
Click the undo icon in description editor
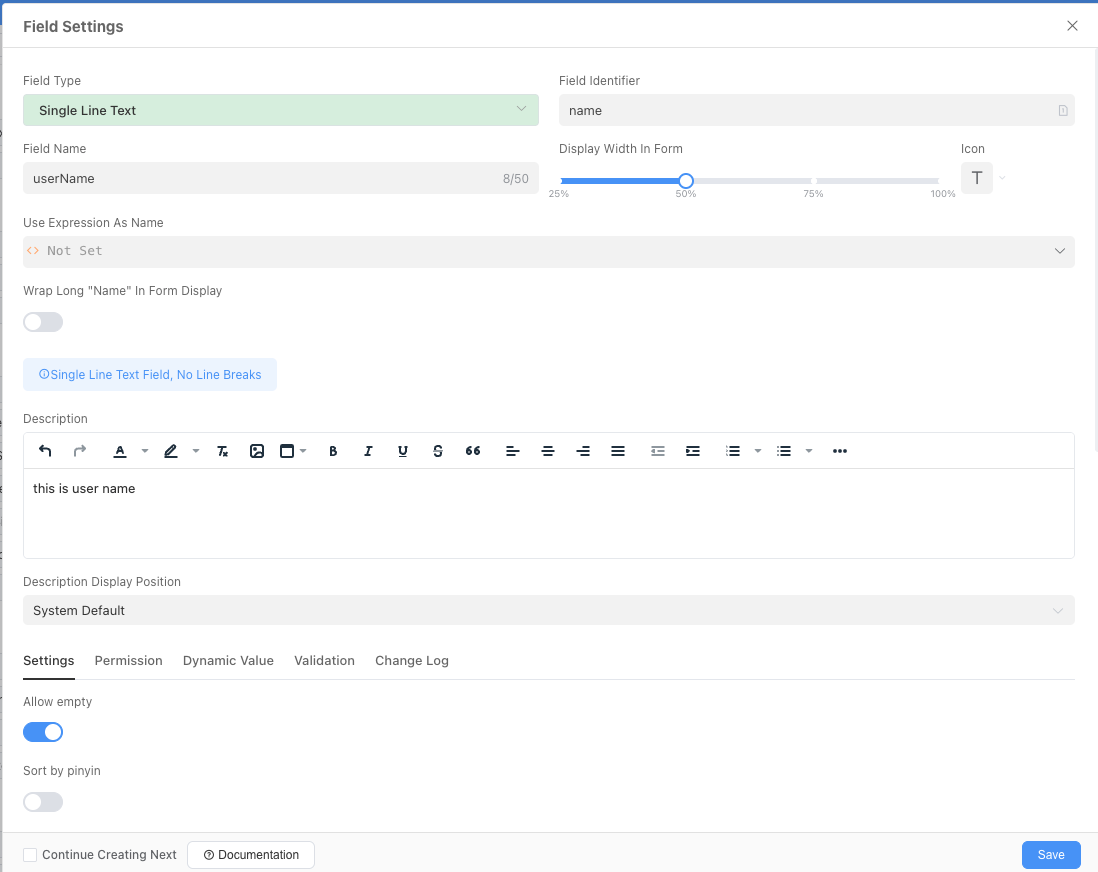(45, 451)
